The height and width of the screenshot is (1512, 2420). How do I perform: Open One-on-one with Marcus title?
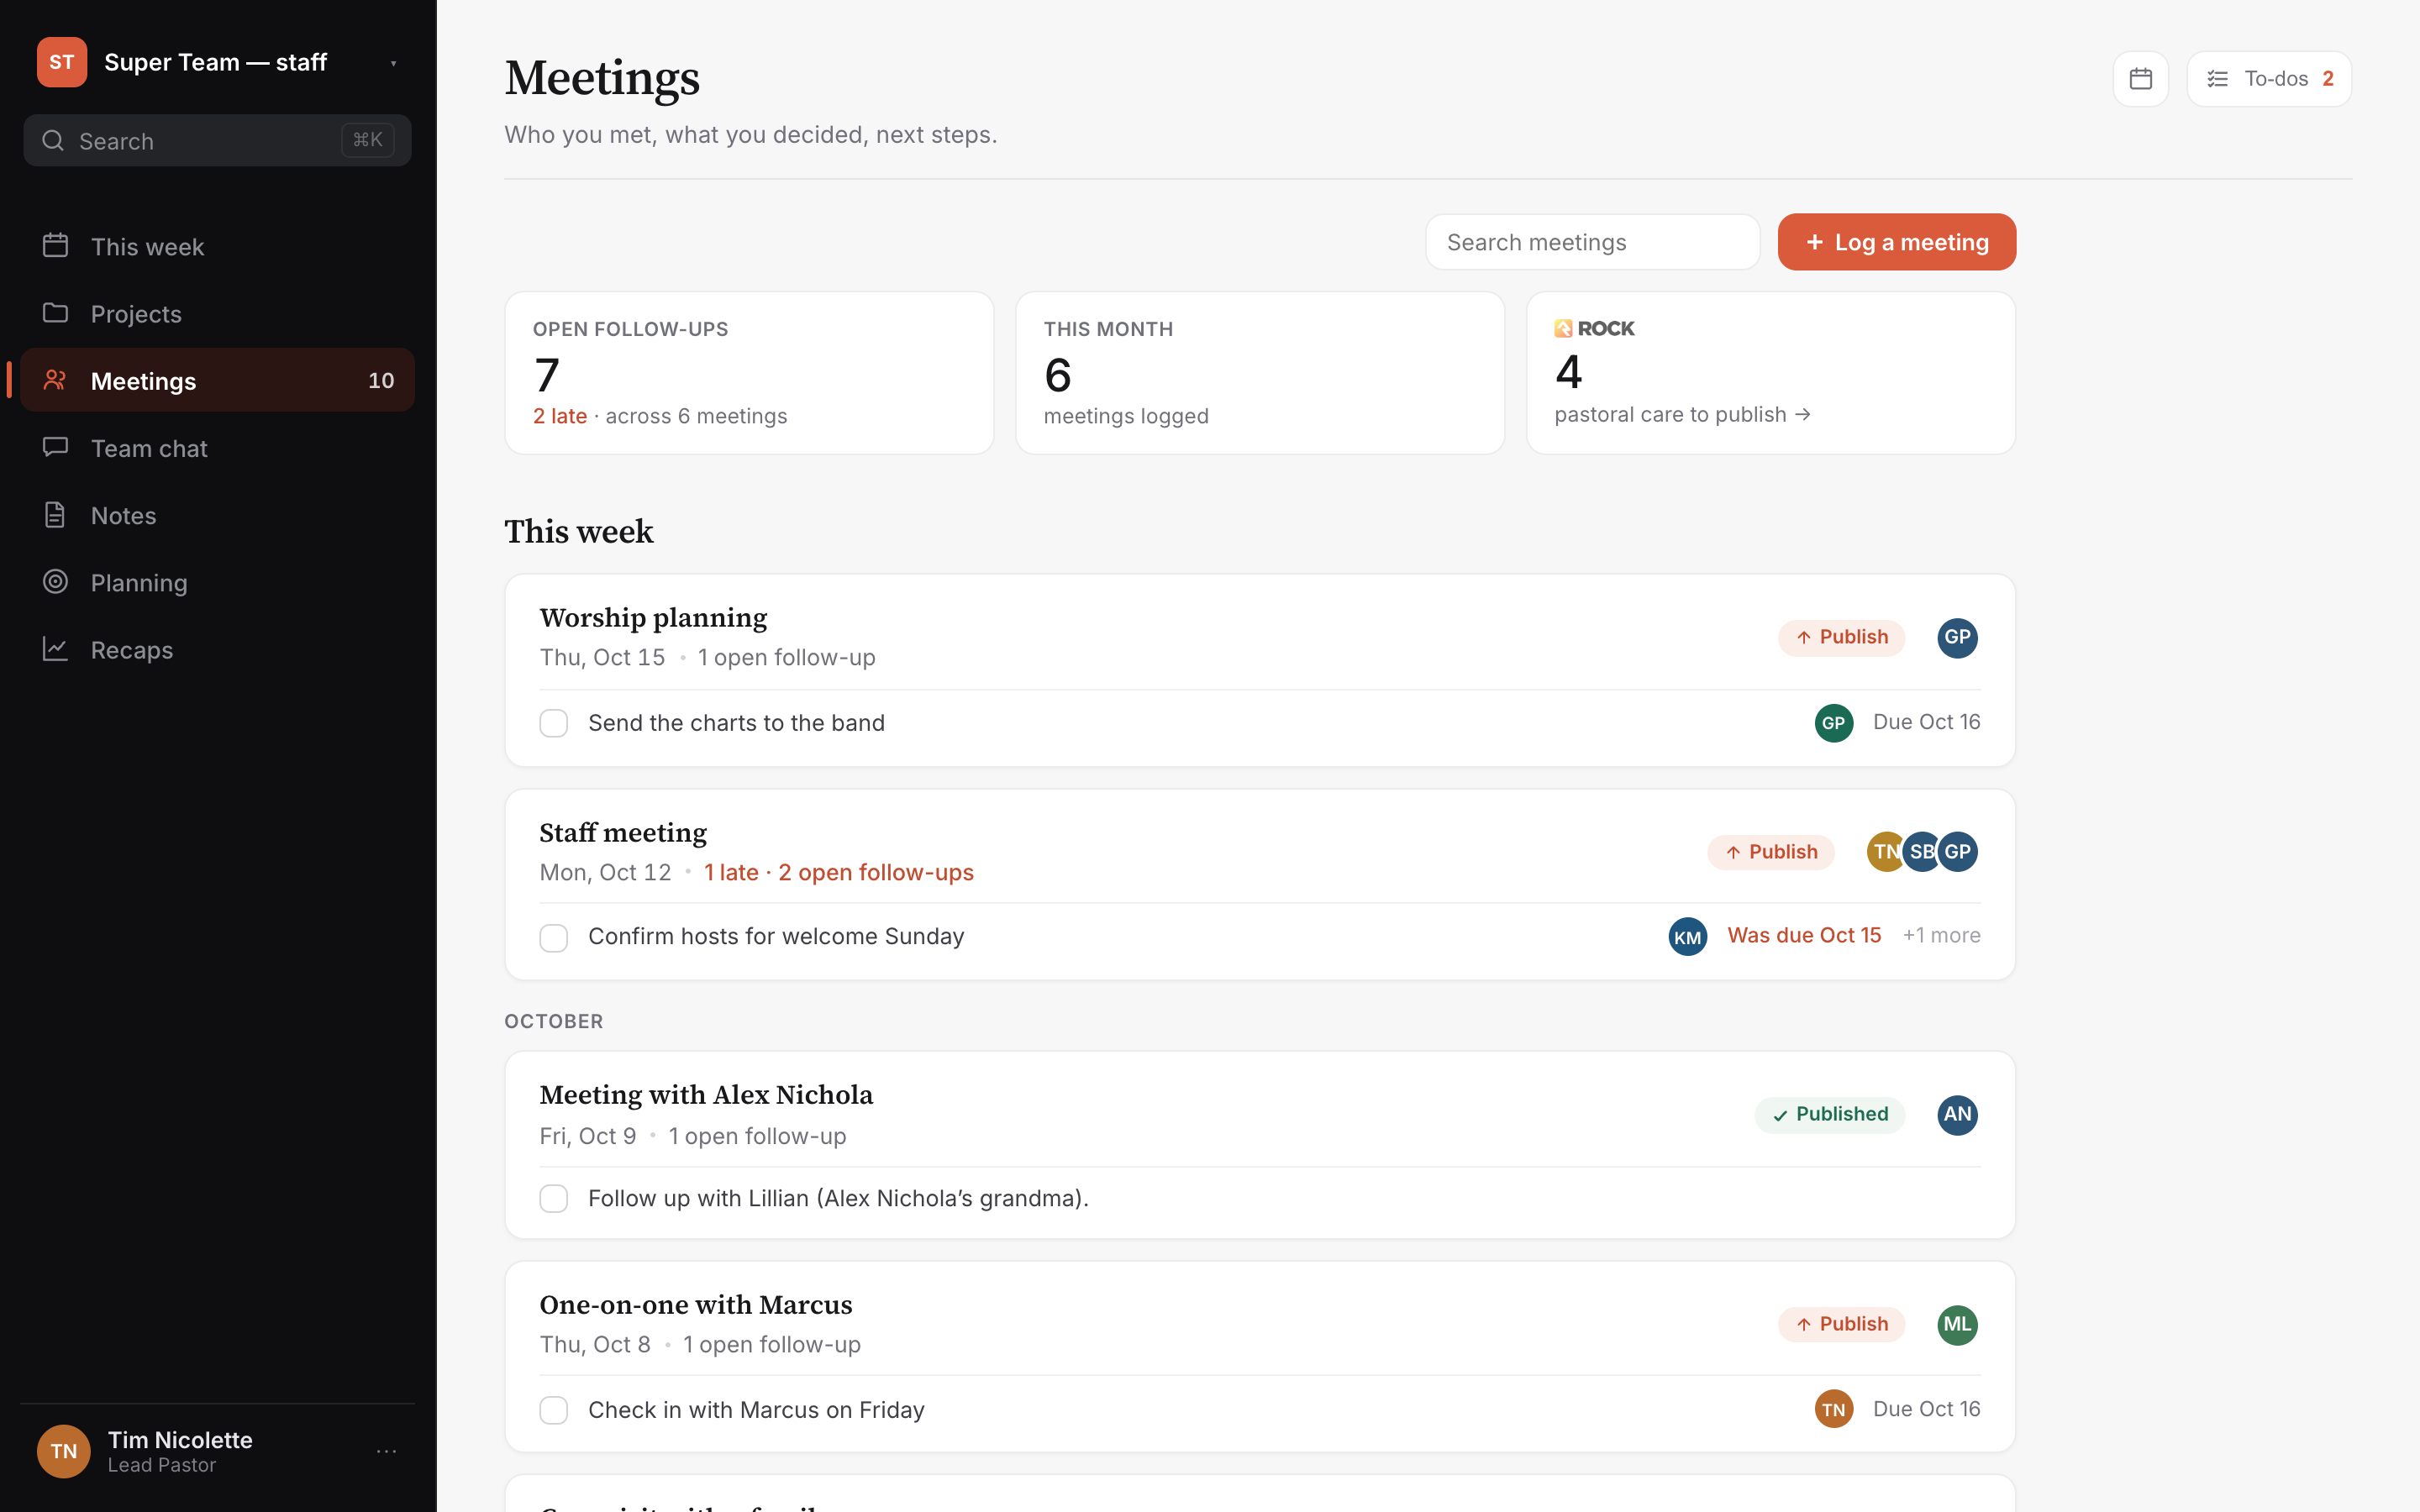(x=696, y=1305)
